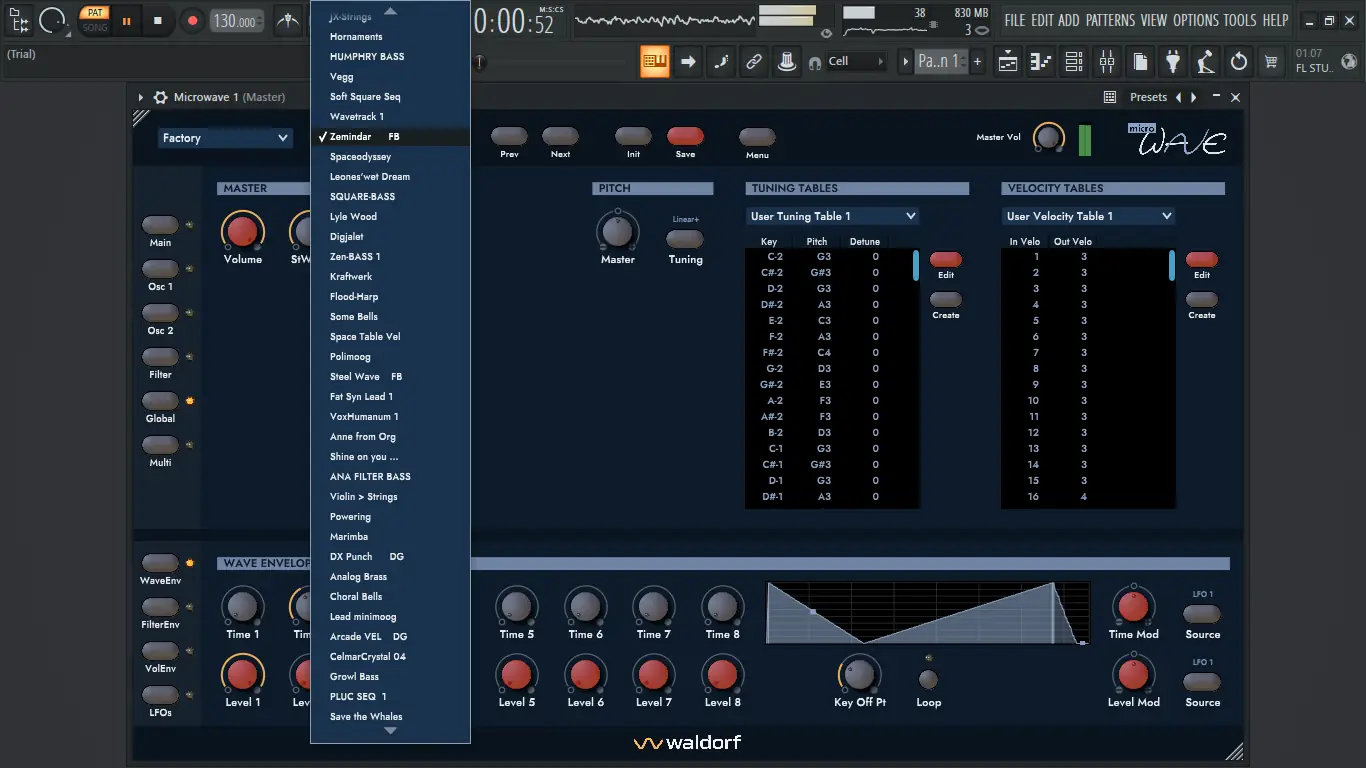The image size is (1366, 768).
Task: Click the Master Vol knob
Action: [x=1048, y=138]
